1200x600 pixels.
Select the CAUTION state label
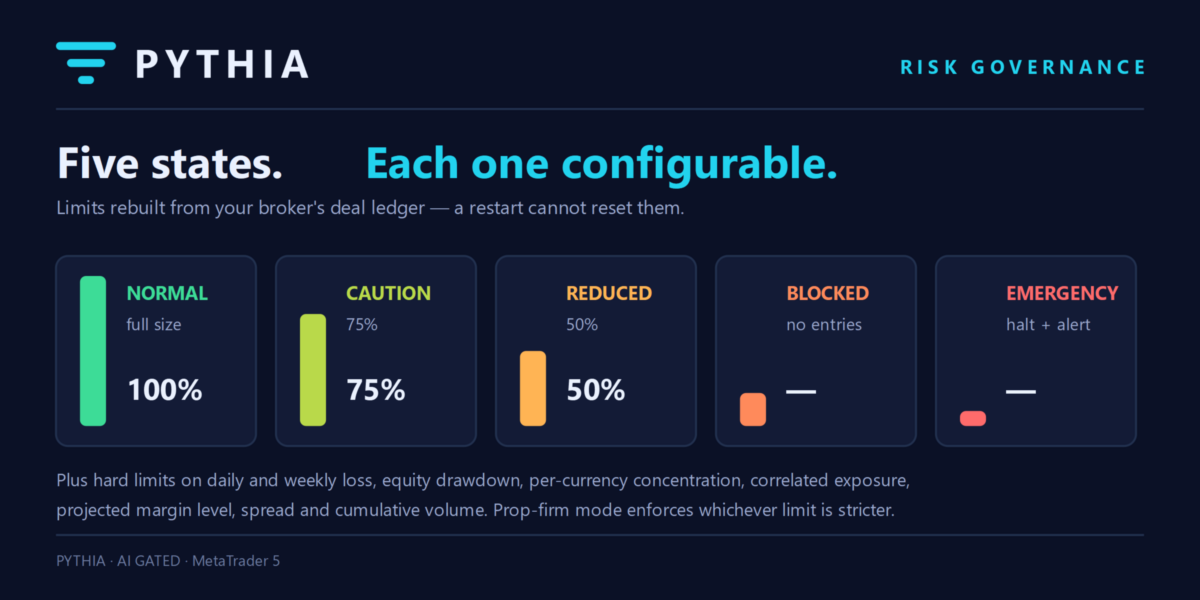389,294
